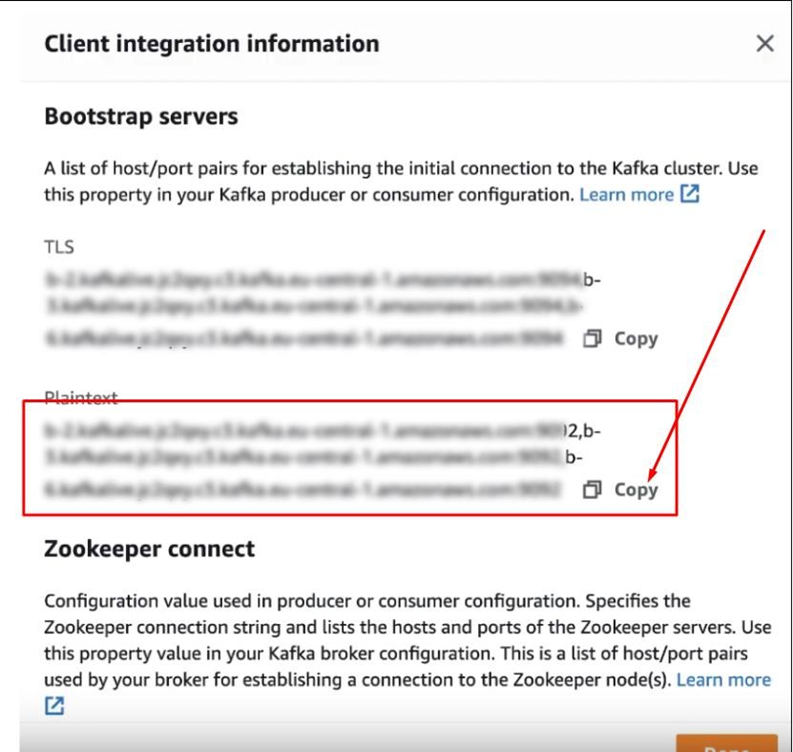
Task: Click the Client integration information title
Action: pyautogui.click(x=212, y=44)
